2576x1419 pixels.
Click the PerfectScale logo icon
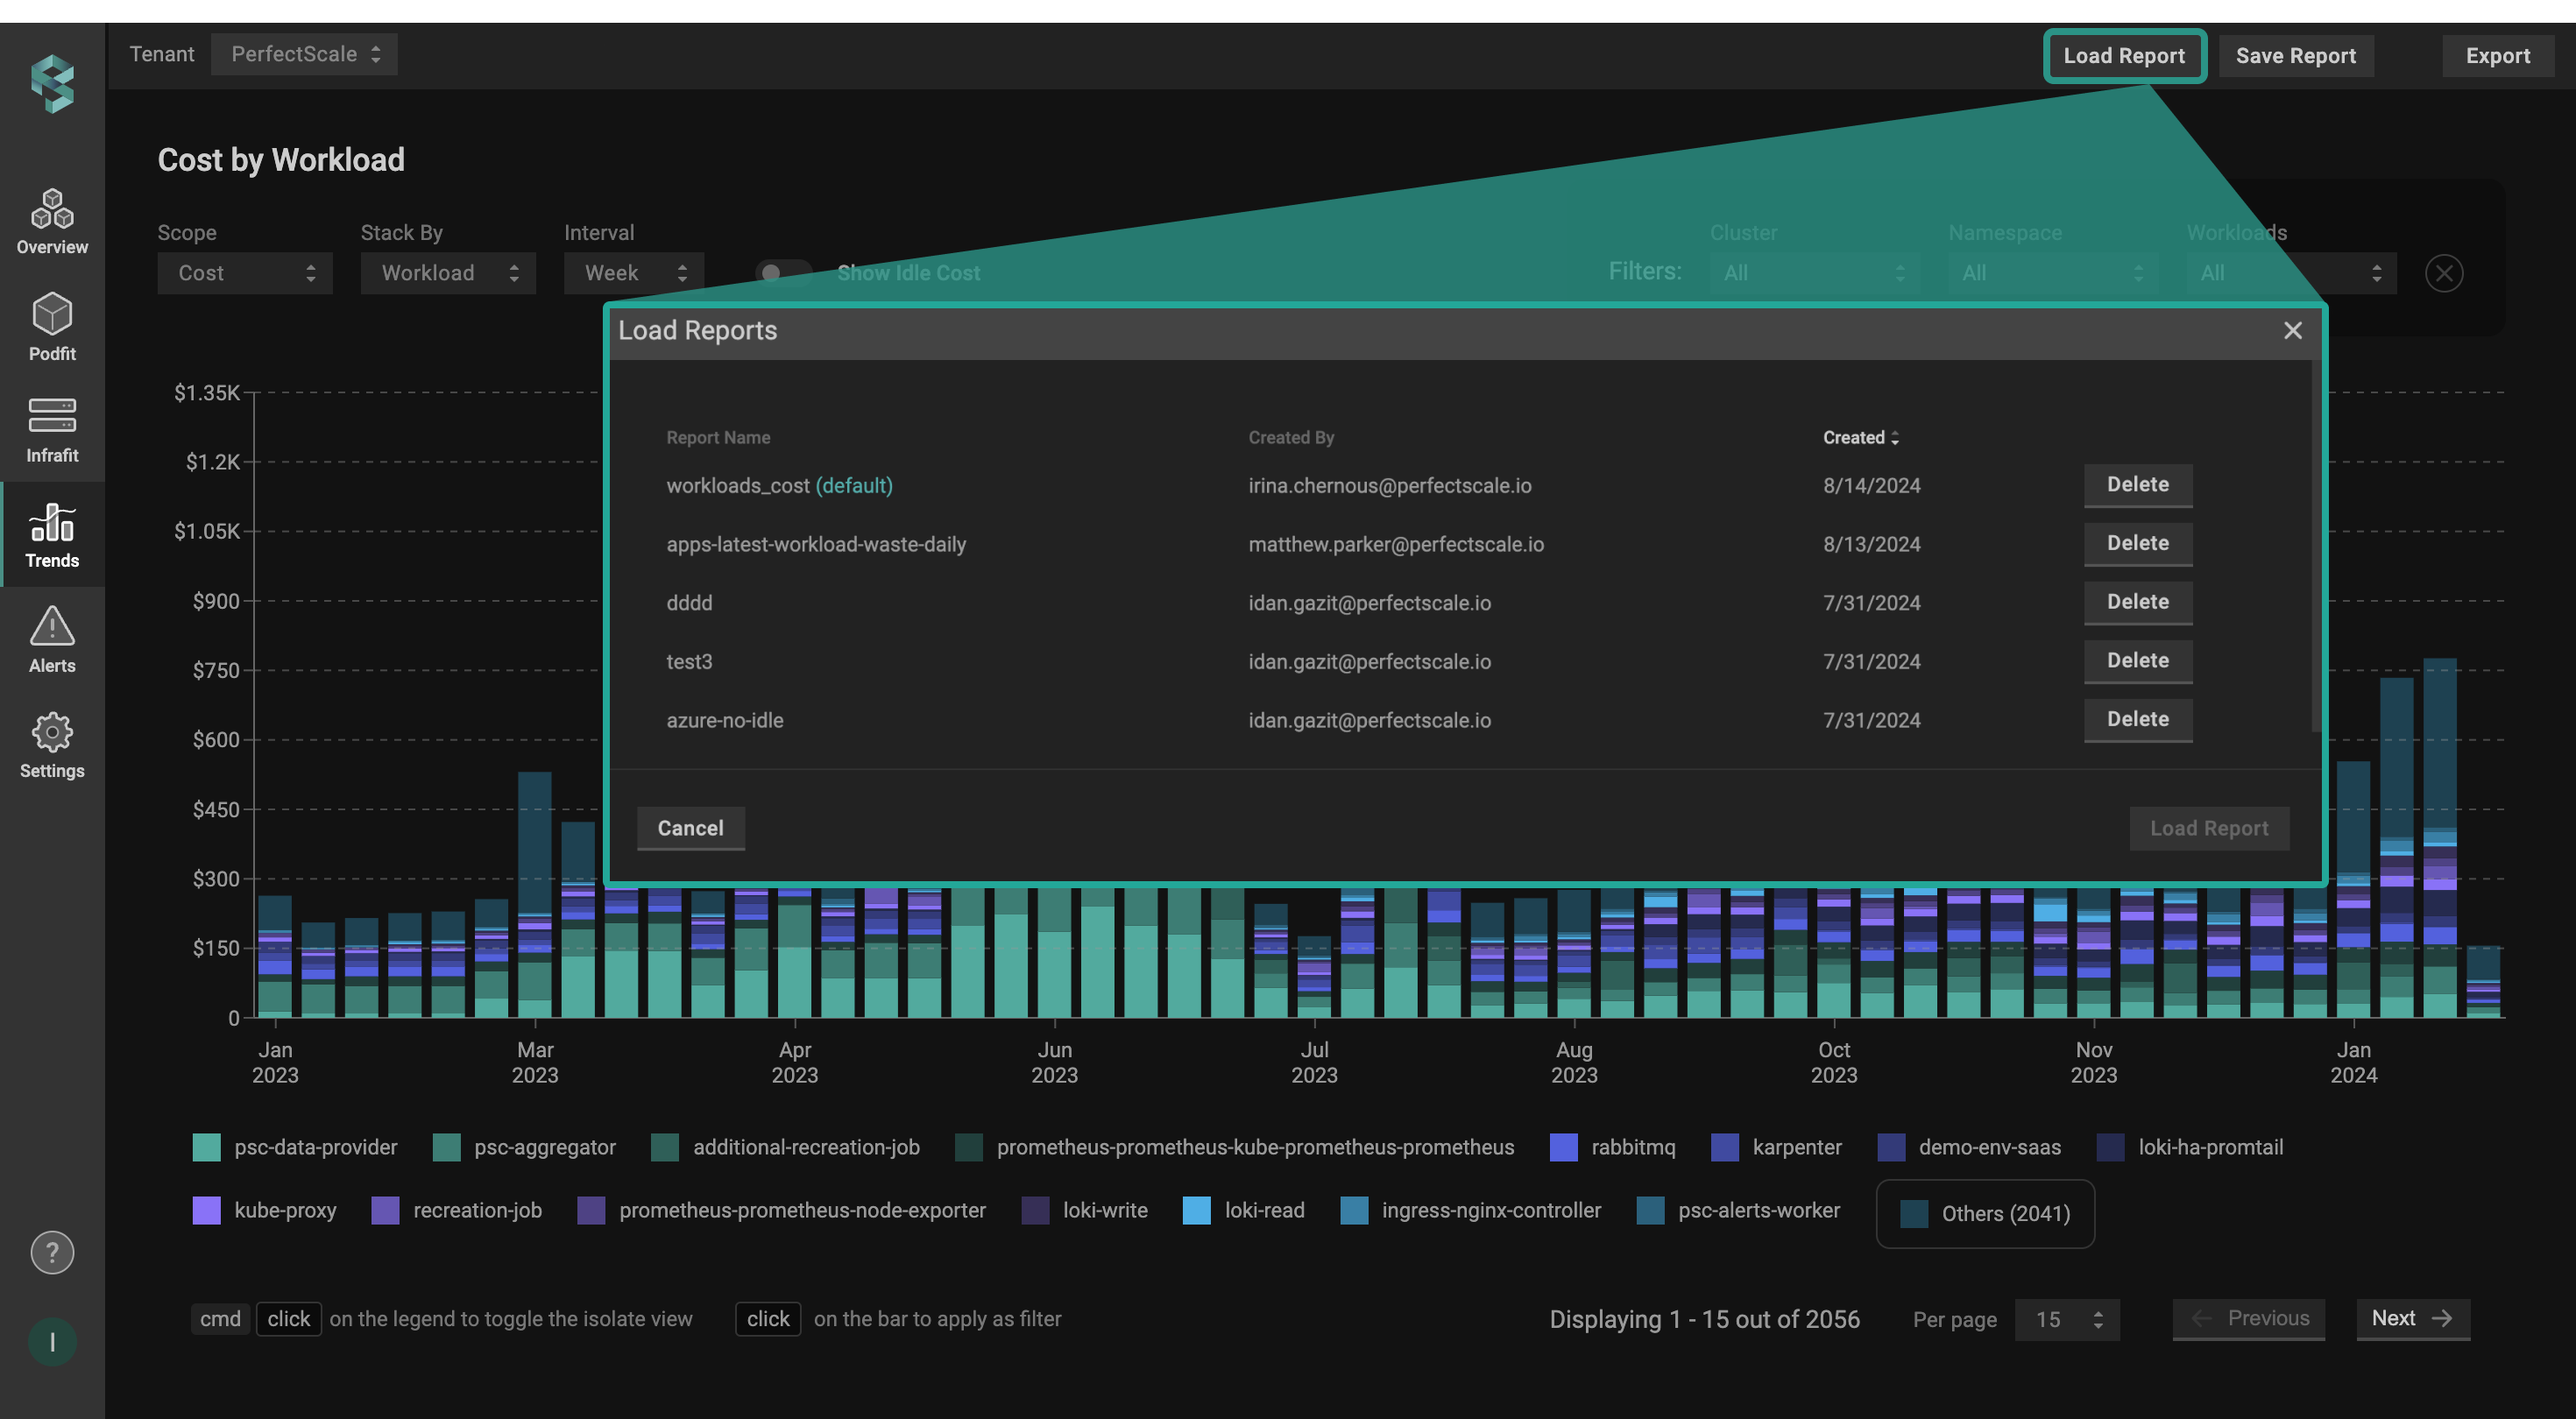click(52, 83)
